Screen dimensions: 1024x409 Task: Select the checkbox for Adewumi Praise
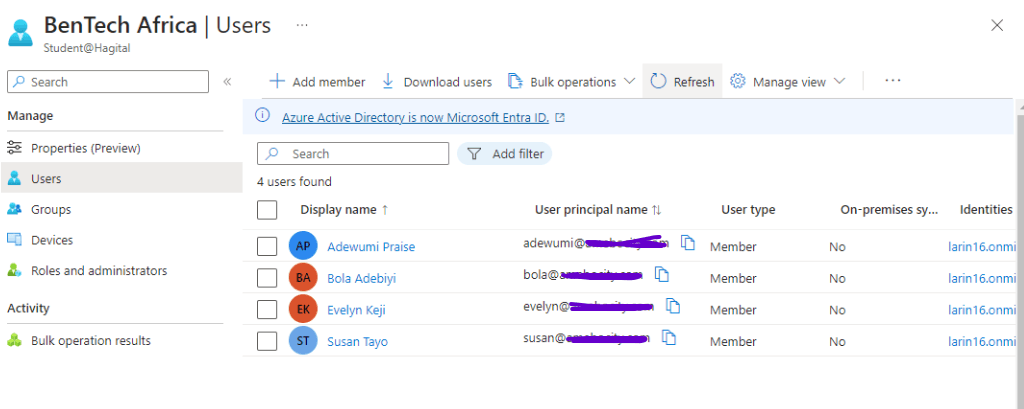tap(267, 246)
